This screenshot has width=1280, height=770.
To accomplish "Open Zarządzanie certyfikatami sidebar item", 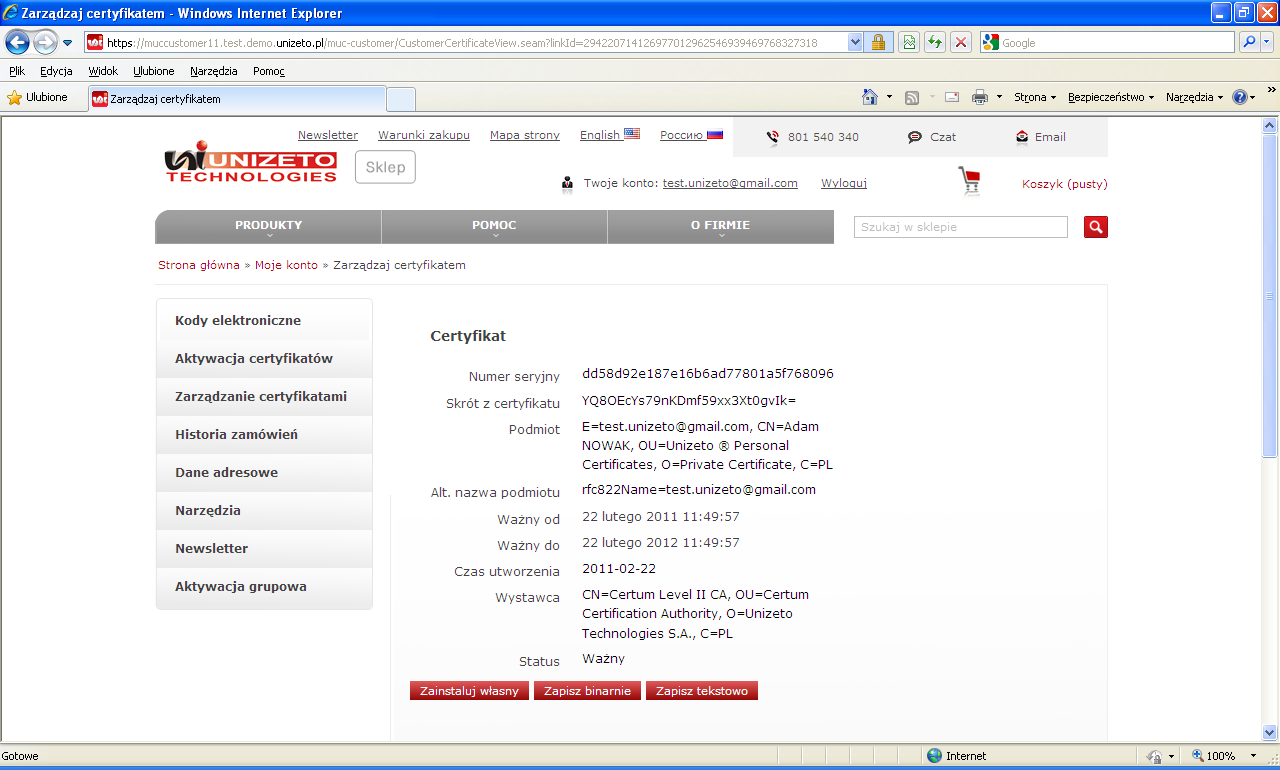I will click(264, 396).
